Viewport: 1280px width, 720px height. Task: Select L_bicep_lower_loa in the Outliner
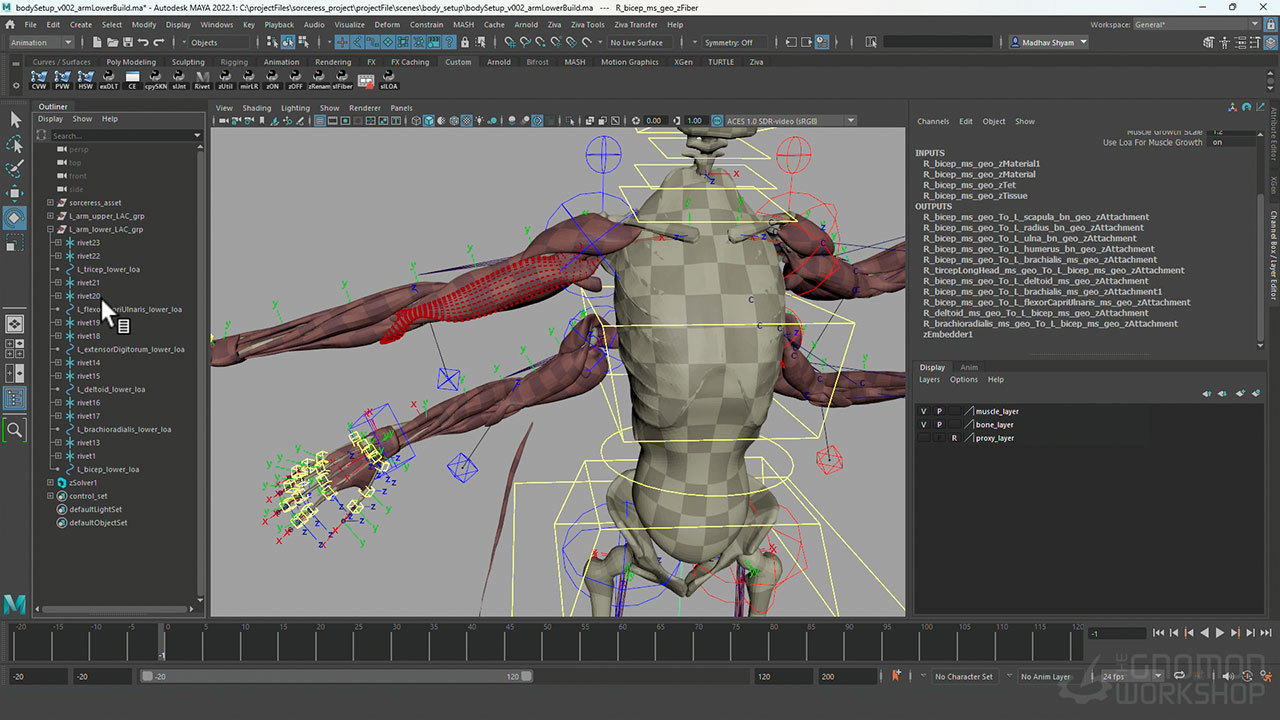(108, 469)
